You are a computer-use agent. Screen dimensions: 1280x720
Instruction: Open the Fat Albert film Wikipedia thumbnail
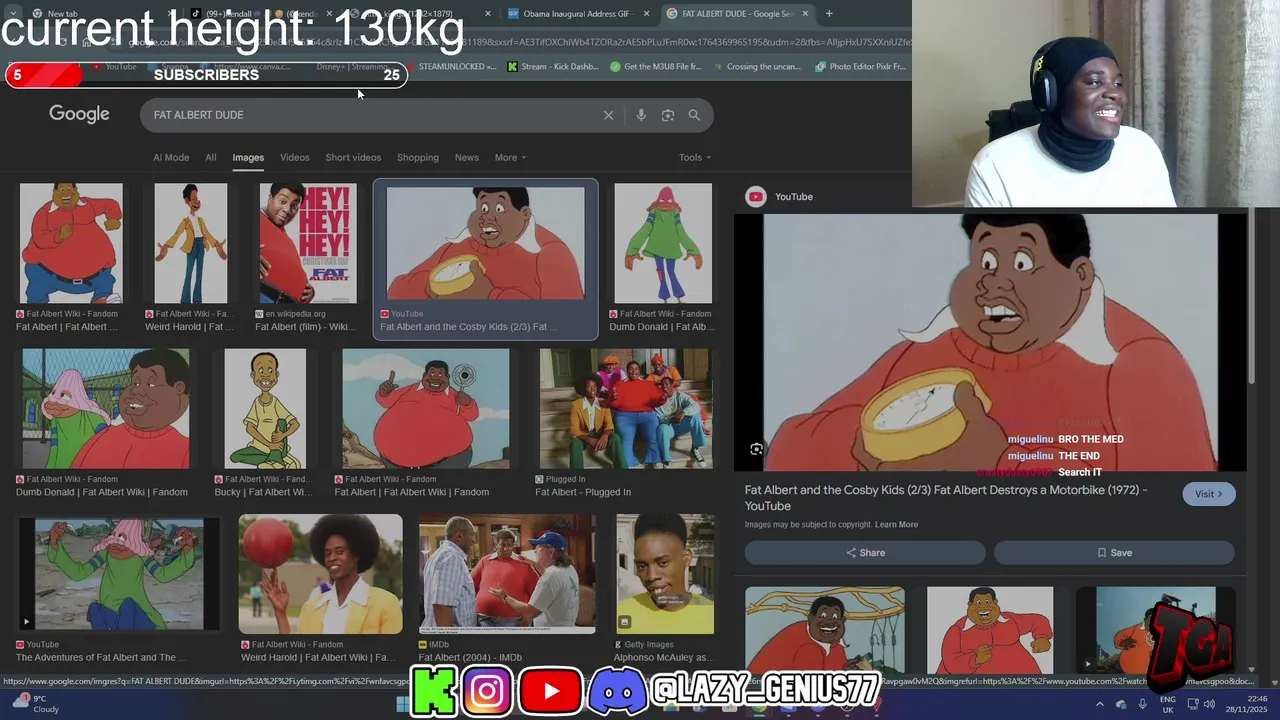(x=308, y=243)
